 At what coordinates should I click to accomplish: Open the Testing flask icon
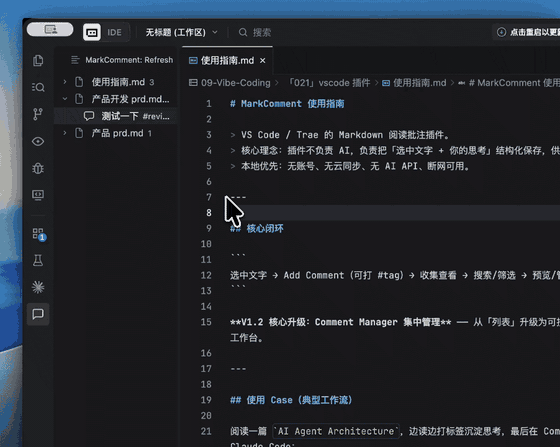[38, 261]
